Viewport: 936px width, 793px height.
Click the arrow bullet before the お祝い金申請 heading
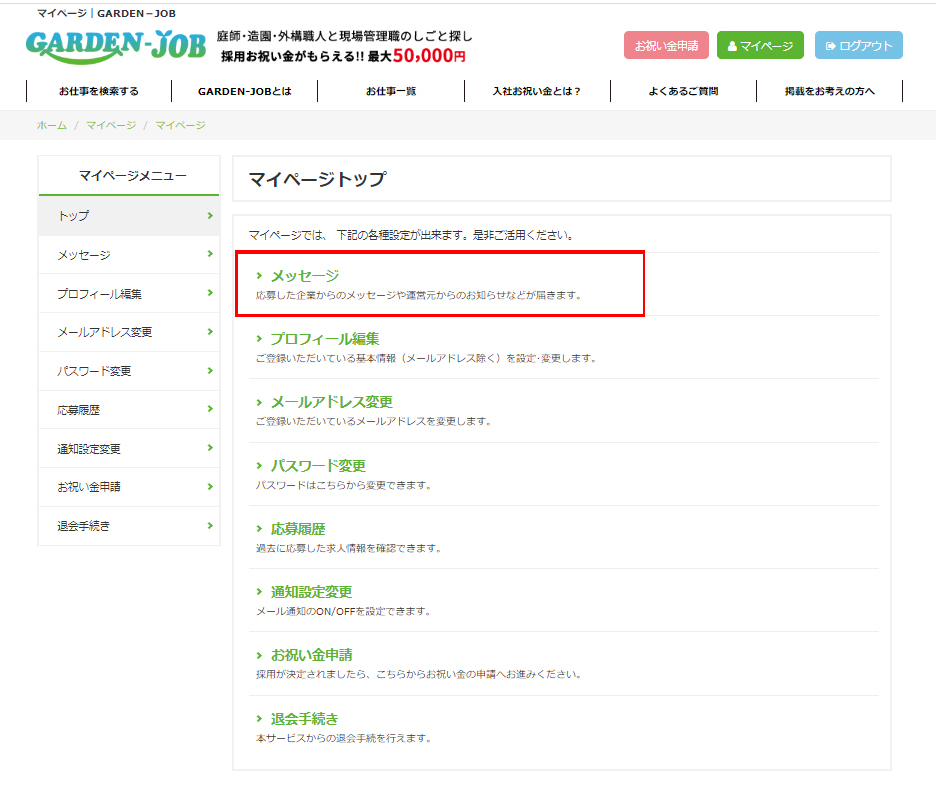(x=259, y=655)
